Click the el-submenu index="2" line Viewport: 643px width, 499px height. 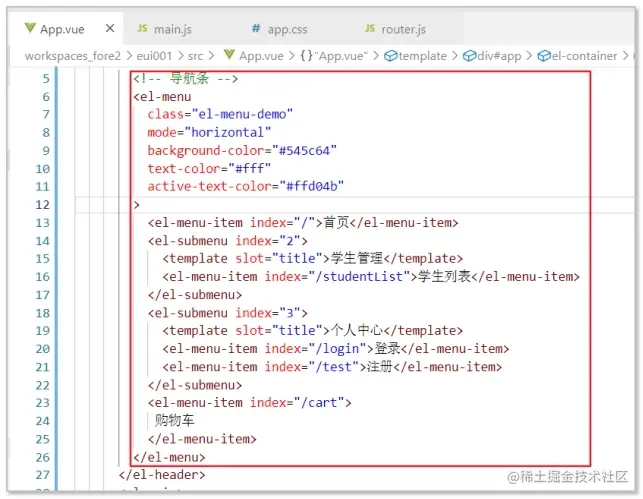228,241
